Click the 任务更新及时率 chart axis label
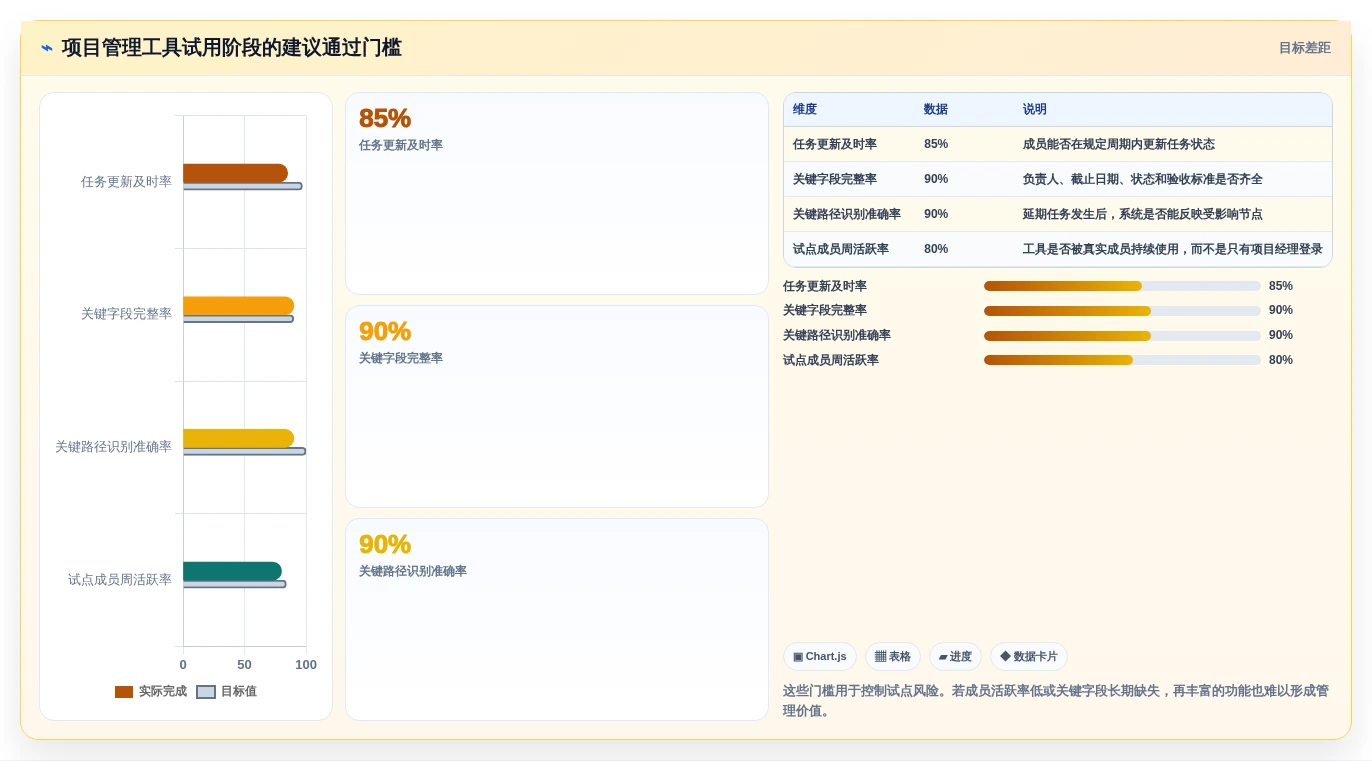Screen dimensions: 1372x761 click(126, 182)
